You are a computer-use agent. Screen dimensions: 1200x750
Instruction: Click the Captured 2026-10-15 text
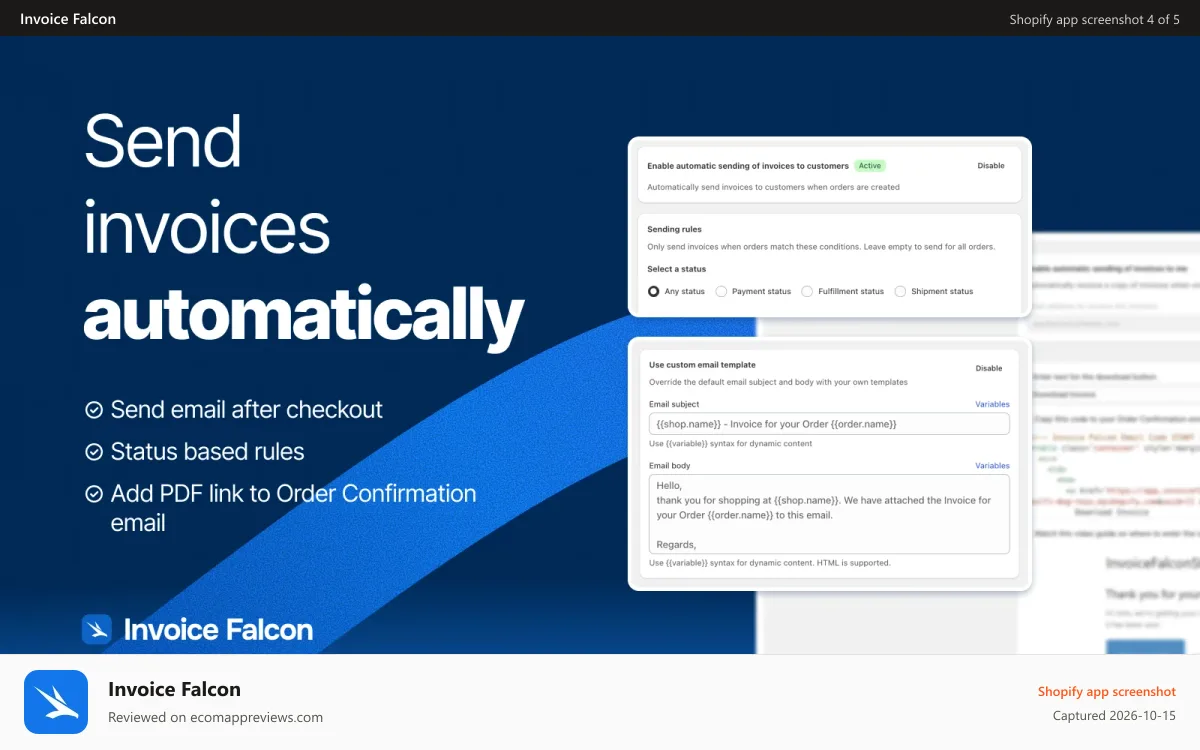pos(1114,716)
